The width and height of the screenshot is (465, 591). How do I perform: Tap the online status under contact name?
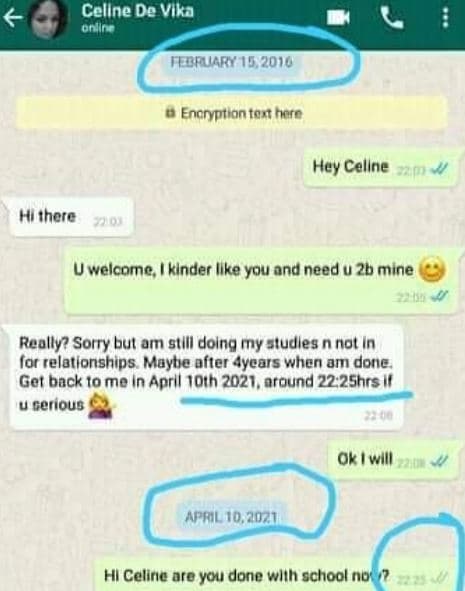tap(98, 28)
